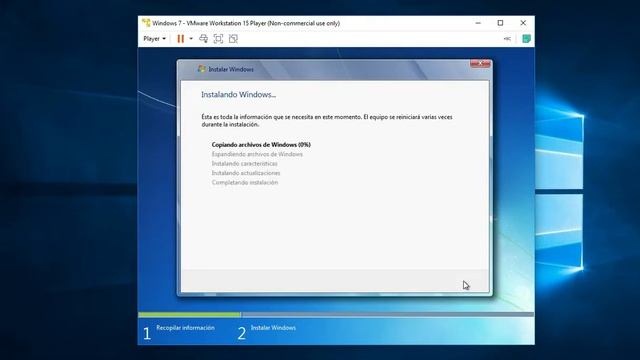
Task: Click the Windows logo in Instalar Windows title
Action: [x=202, y=69]
